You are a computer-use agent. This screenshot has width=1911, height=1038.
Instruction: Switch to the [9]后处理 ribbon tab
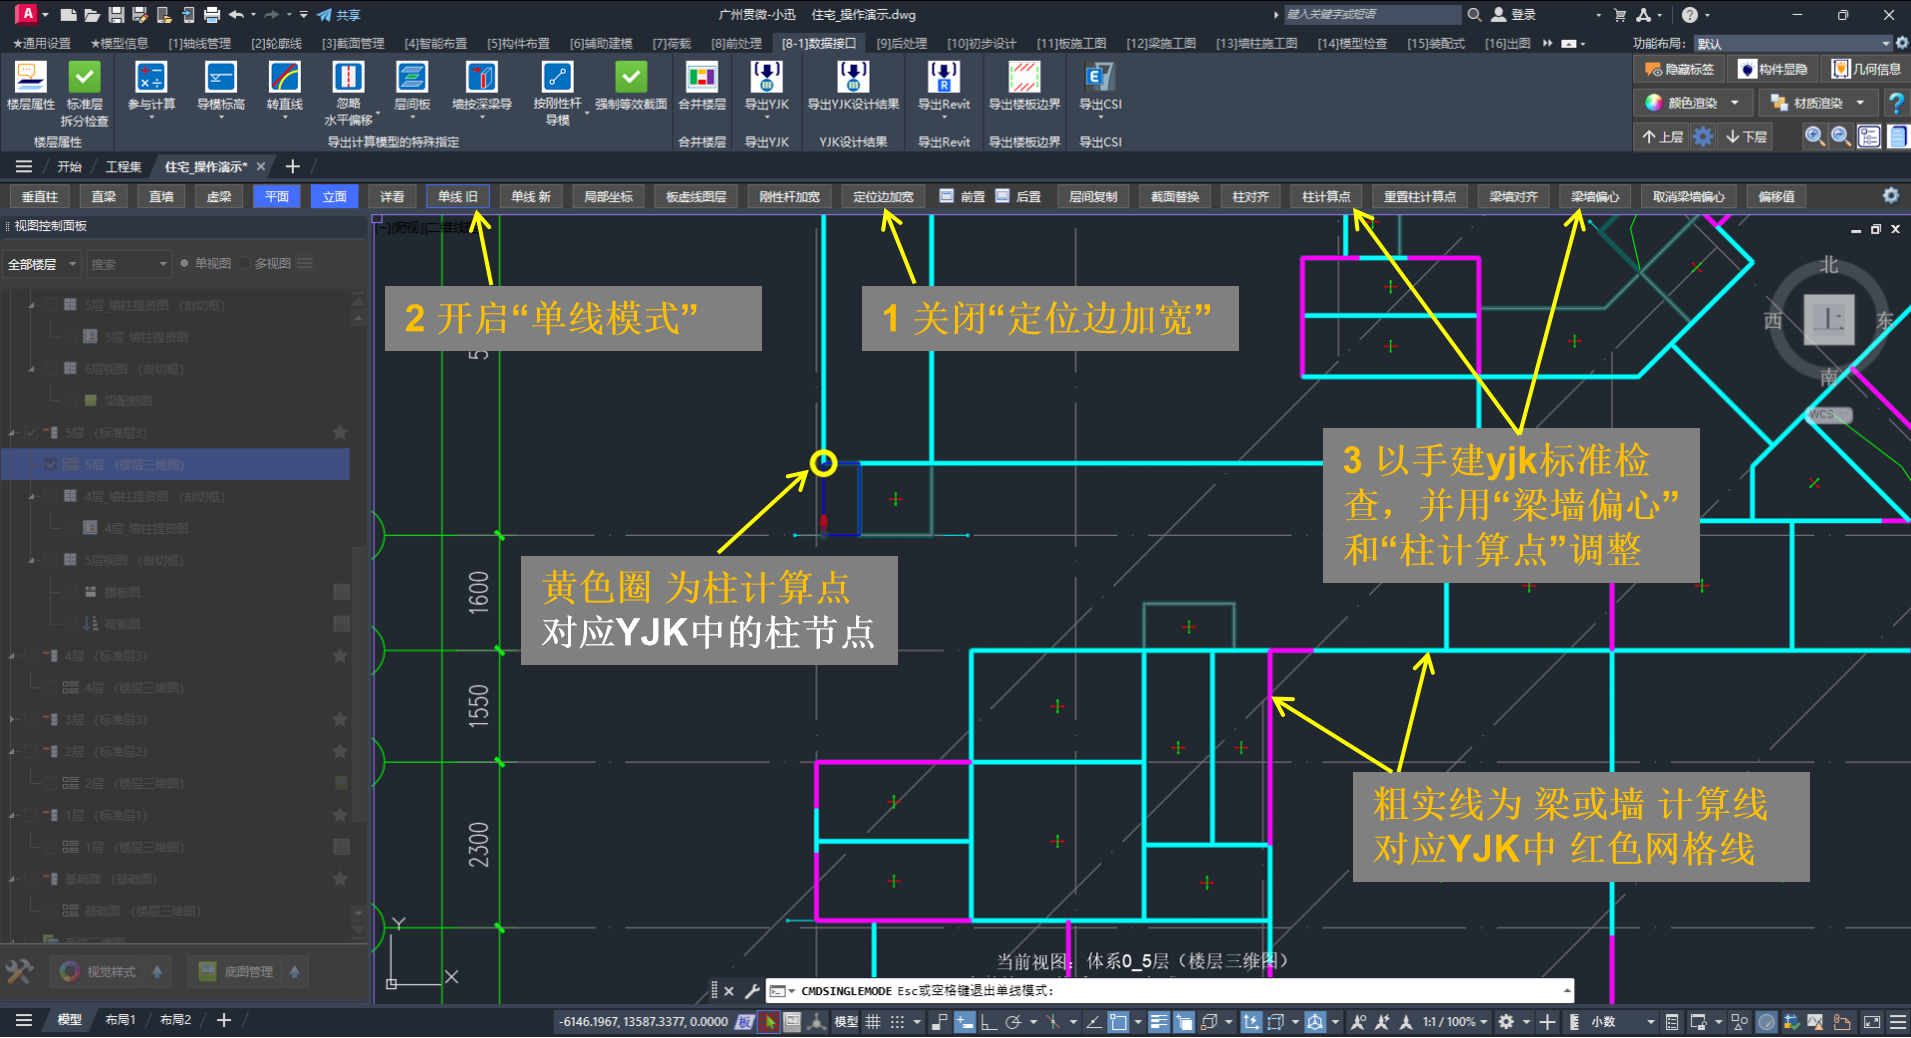[x=901, y=43]
